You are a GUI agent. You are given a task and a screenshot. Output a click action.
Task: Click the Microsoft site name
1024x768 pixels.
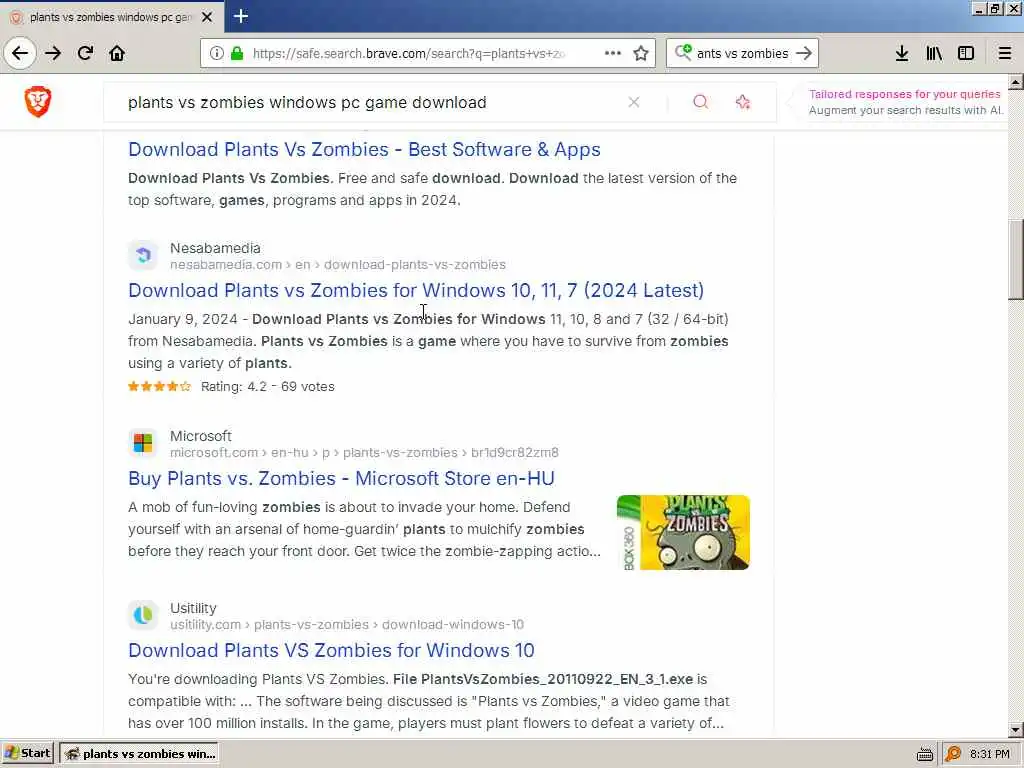[x=200, y=436]
